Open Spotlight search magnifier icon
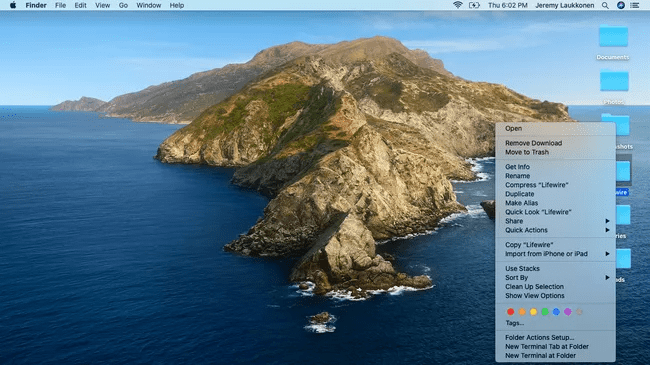 (x=605, y=5)
